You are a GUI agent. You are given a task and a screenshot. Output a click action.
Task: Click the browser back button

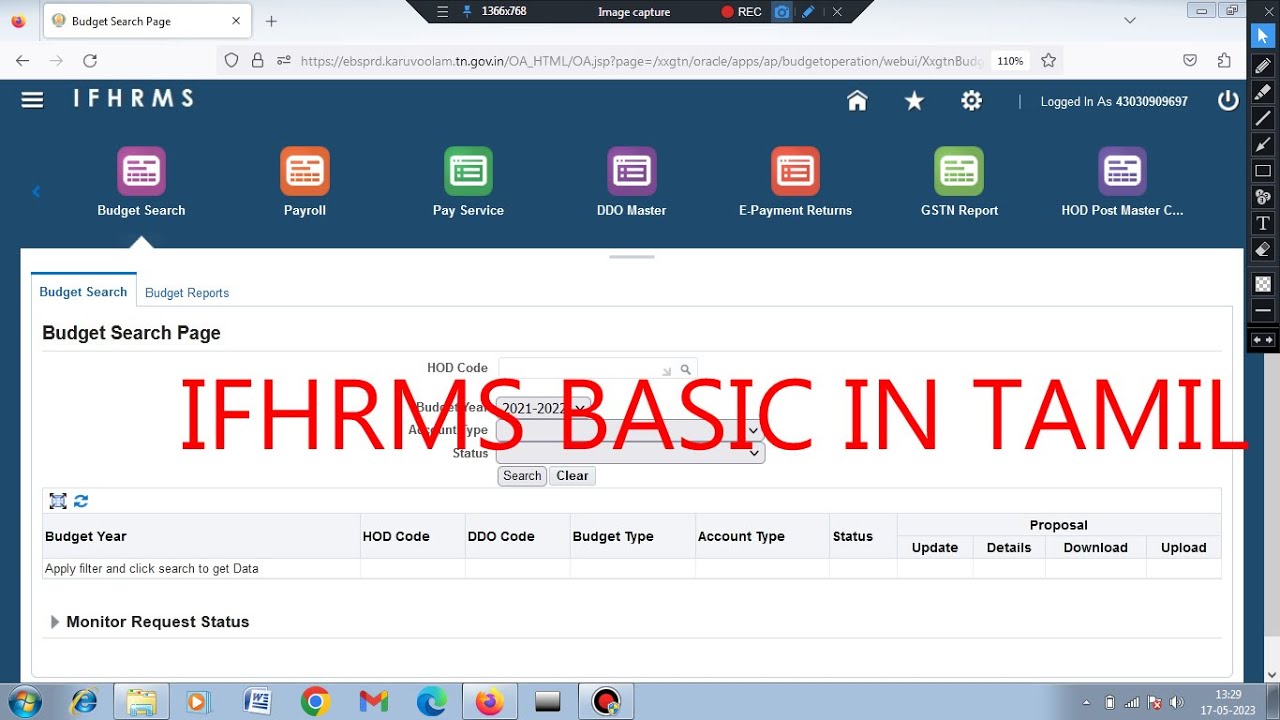point(23,61)
